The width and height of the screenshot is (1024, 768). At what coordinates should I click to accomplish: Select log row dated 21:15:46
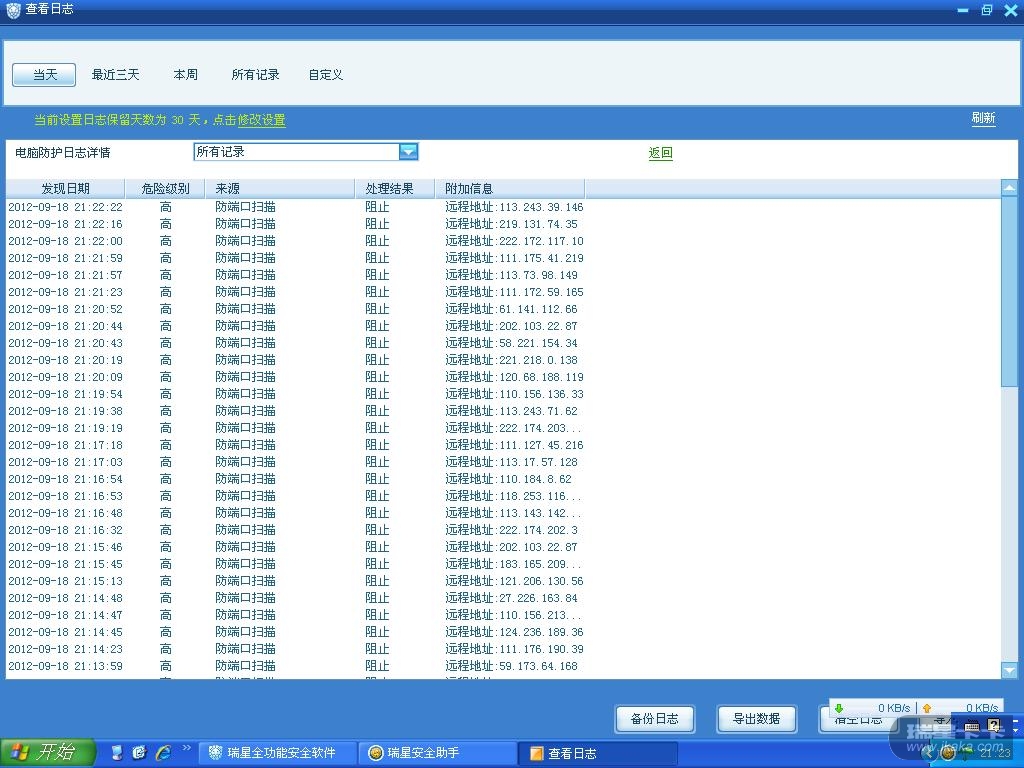pos(503,547)
